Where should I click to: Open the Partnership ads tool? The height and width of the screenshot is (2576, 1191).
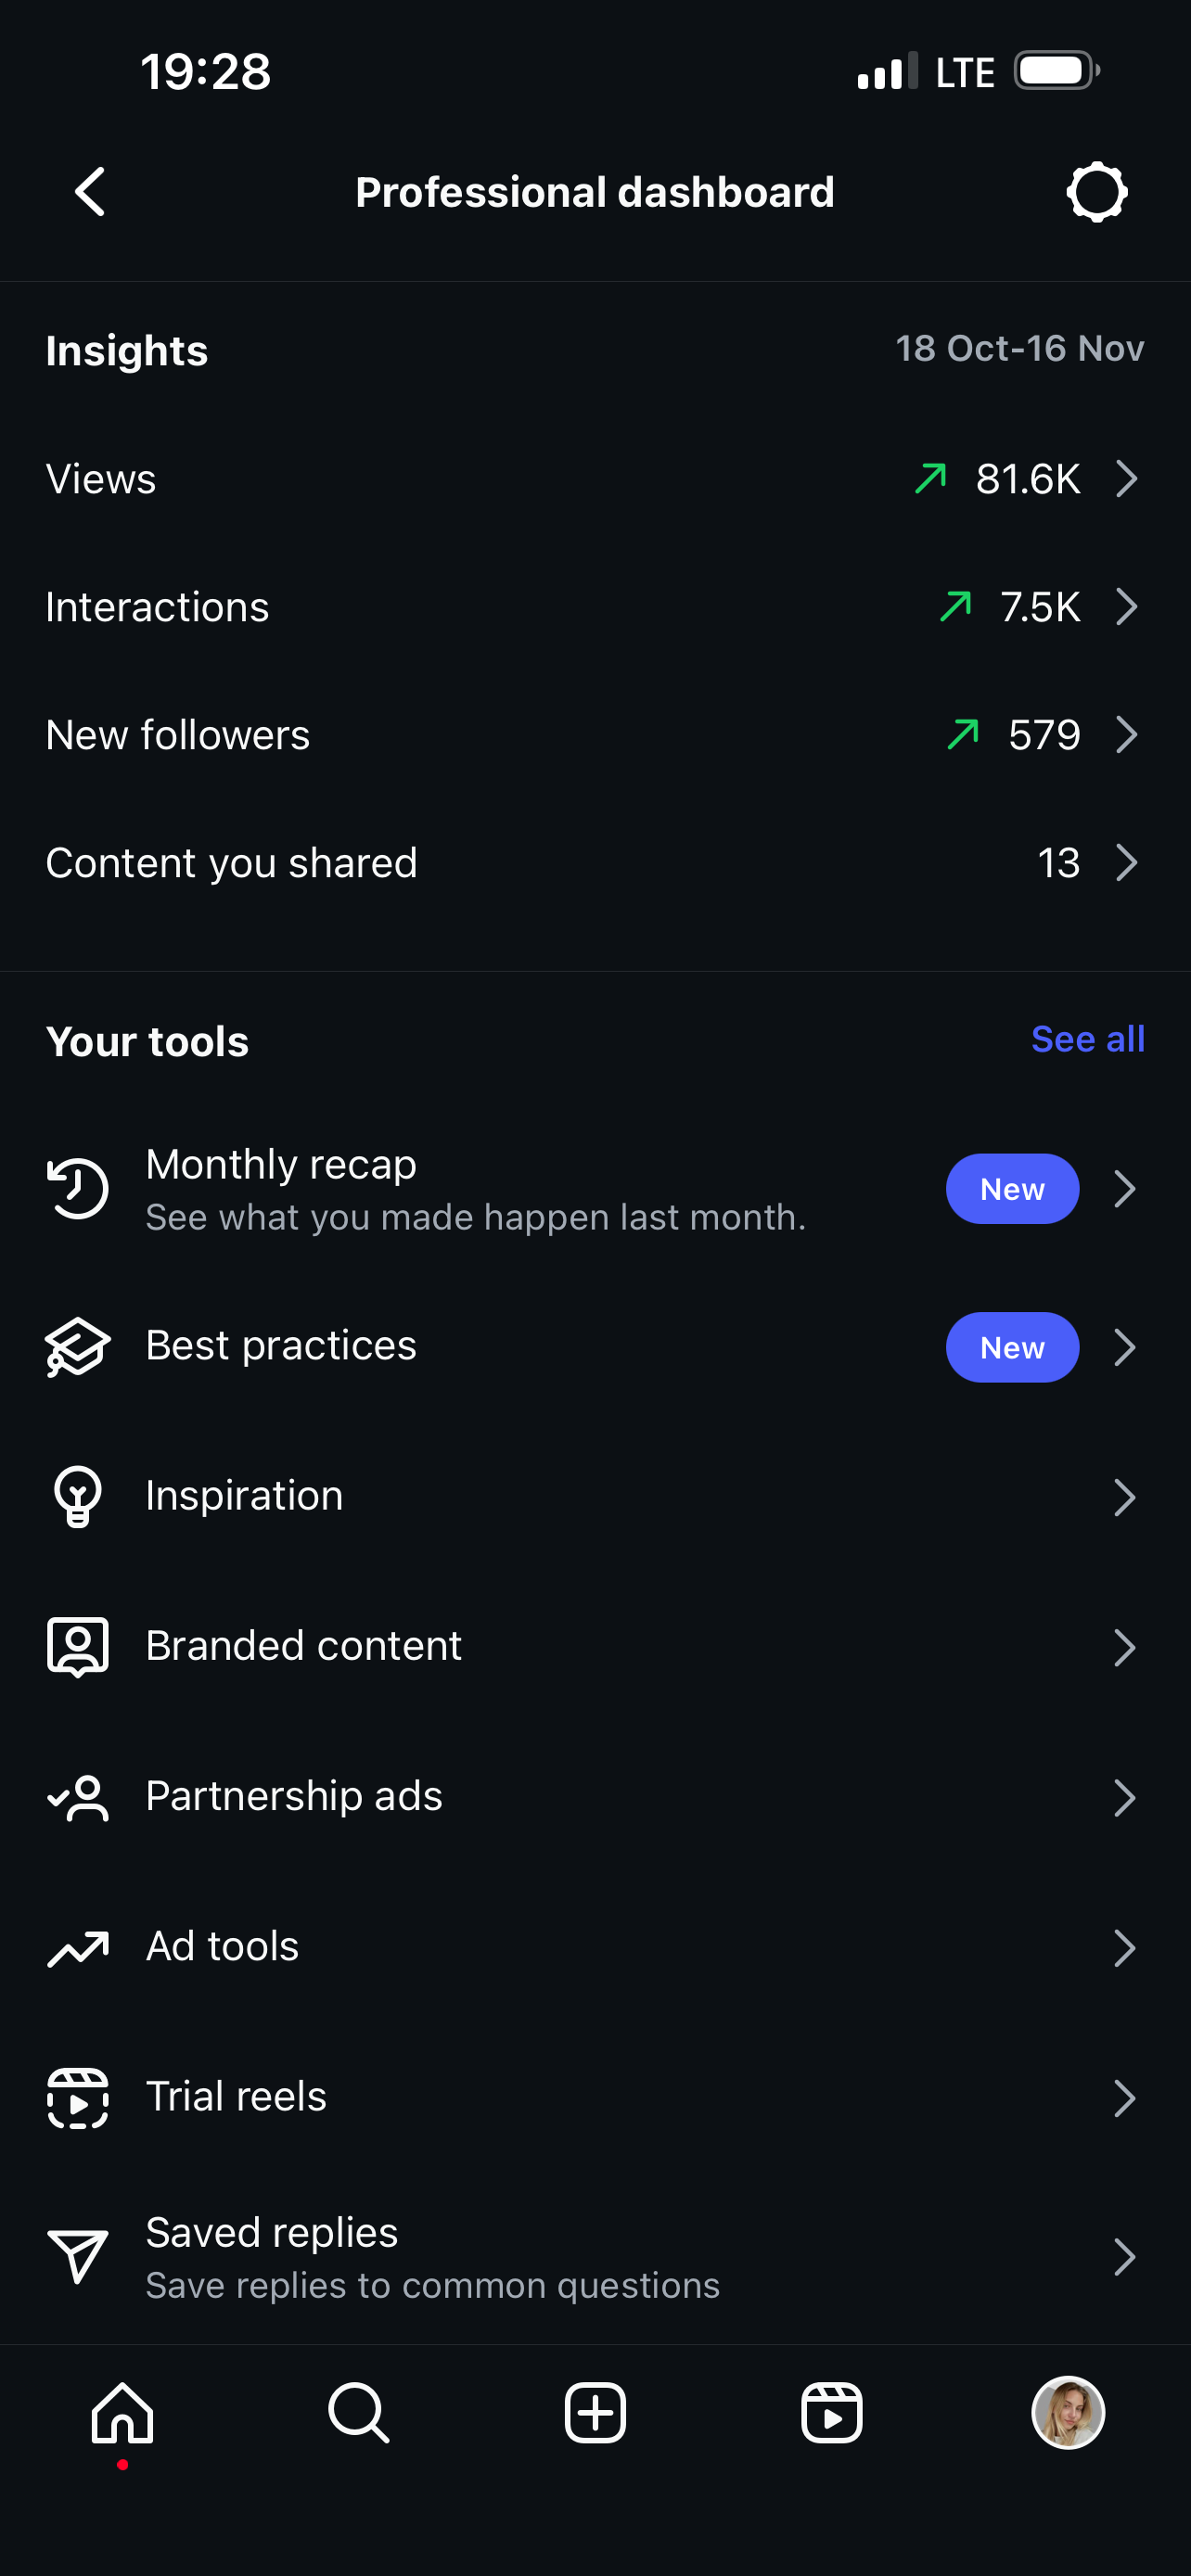[x=294, y=1797]
